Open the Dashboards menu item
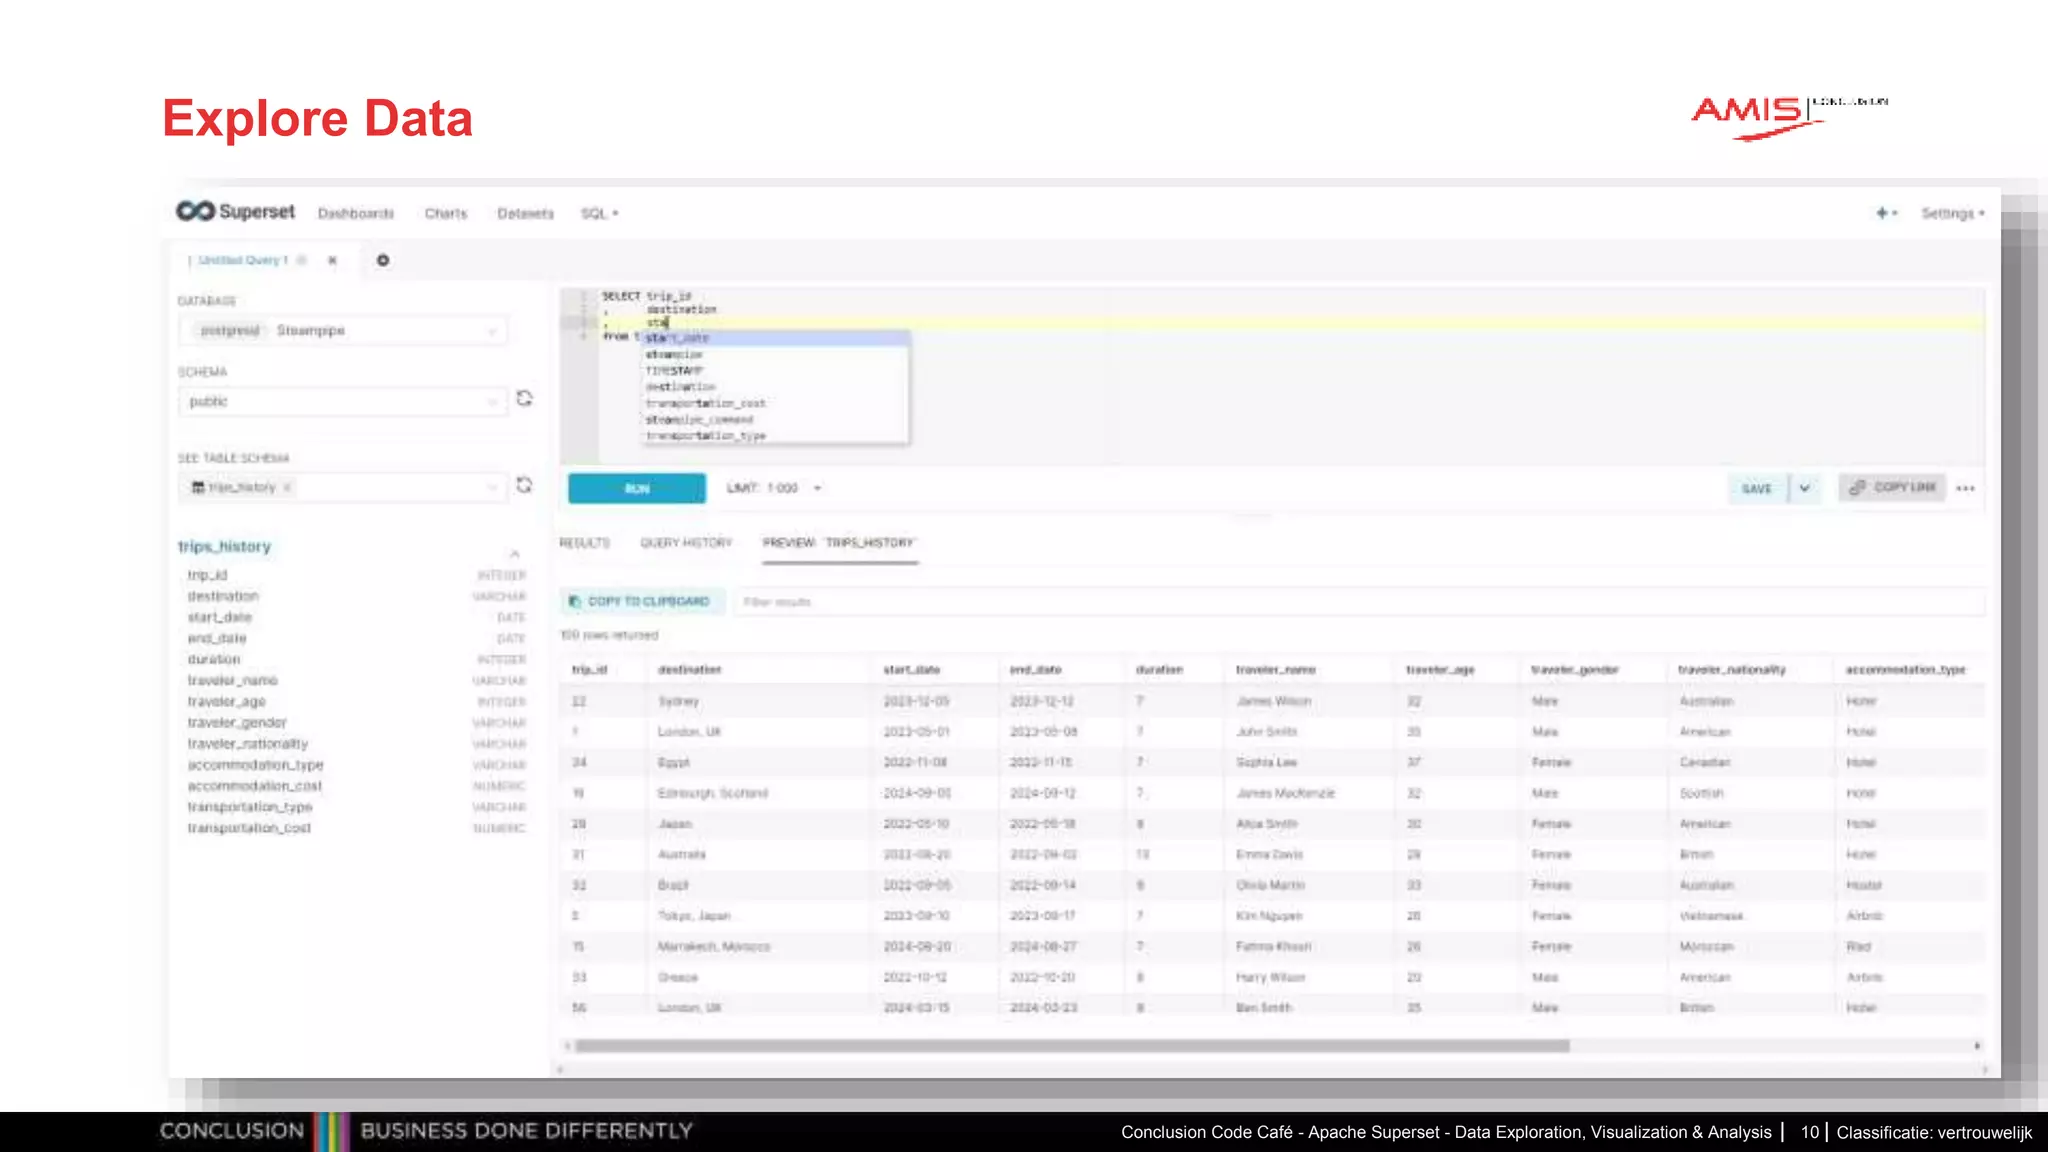This screenshot has height=1152, width=2048. point(356,213)
